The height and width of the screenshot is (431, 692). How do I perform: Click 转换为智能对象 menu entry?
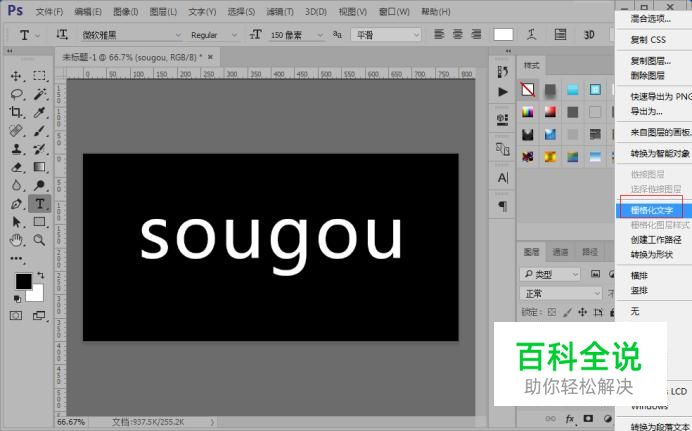[x=660, y=154]
